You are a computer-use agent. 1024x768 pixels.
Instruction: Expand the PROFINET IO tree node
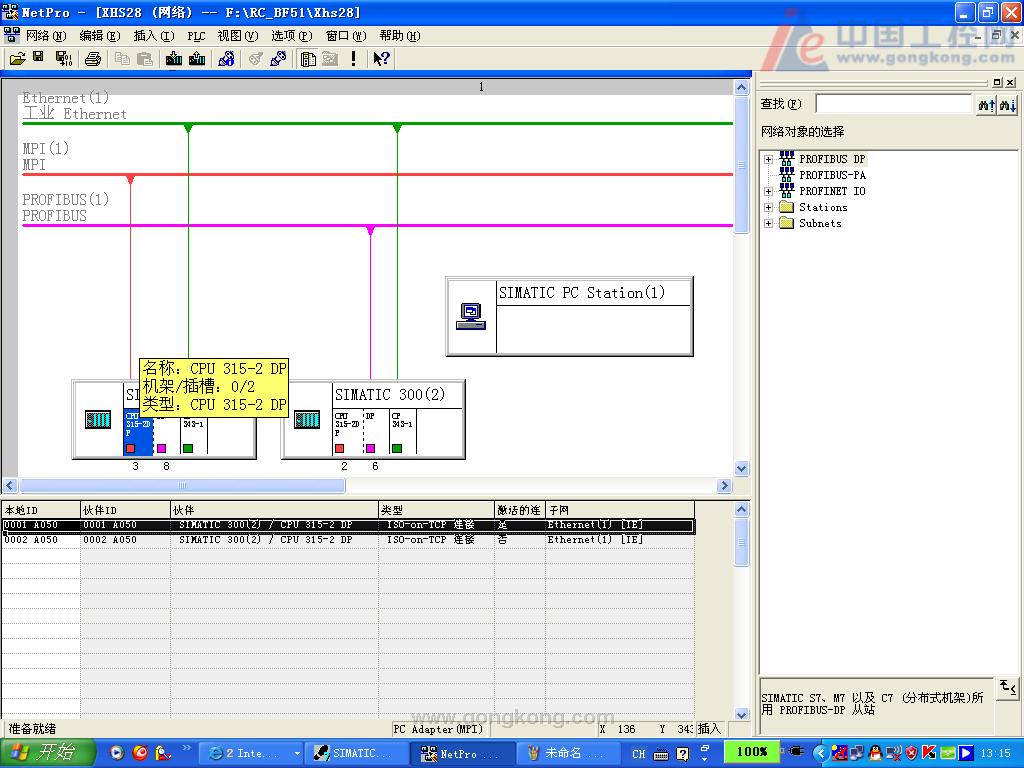point(769,191)
